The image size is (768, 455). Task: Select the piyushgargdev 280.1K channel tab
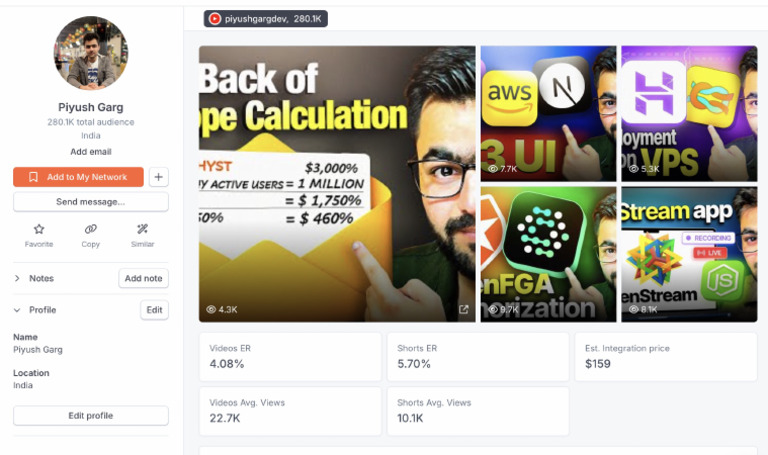click(265, 19)
